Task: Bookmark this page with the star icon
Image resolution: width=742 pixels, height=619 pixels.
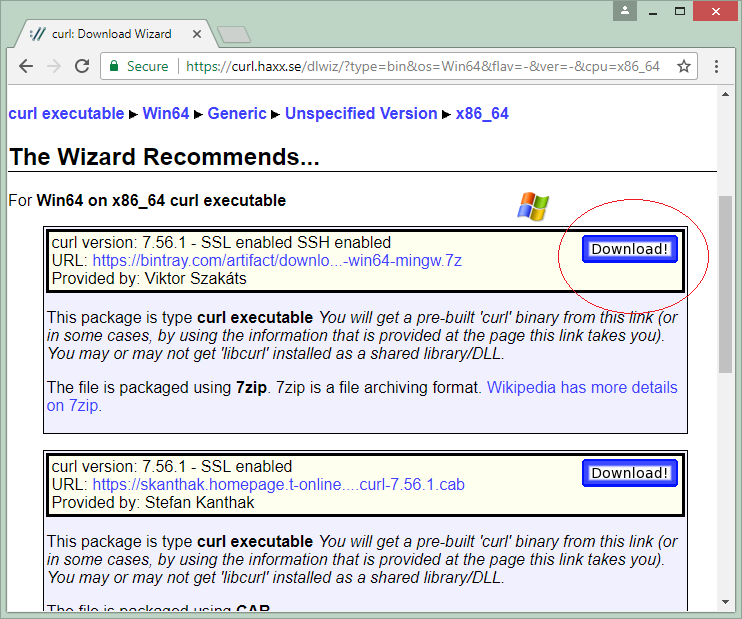Action: click(x=683, y=66)
